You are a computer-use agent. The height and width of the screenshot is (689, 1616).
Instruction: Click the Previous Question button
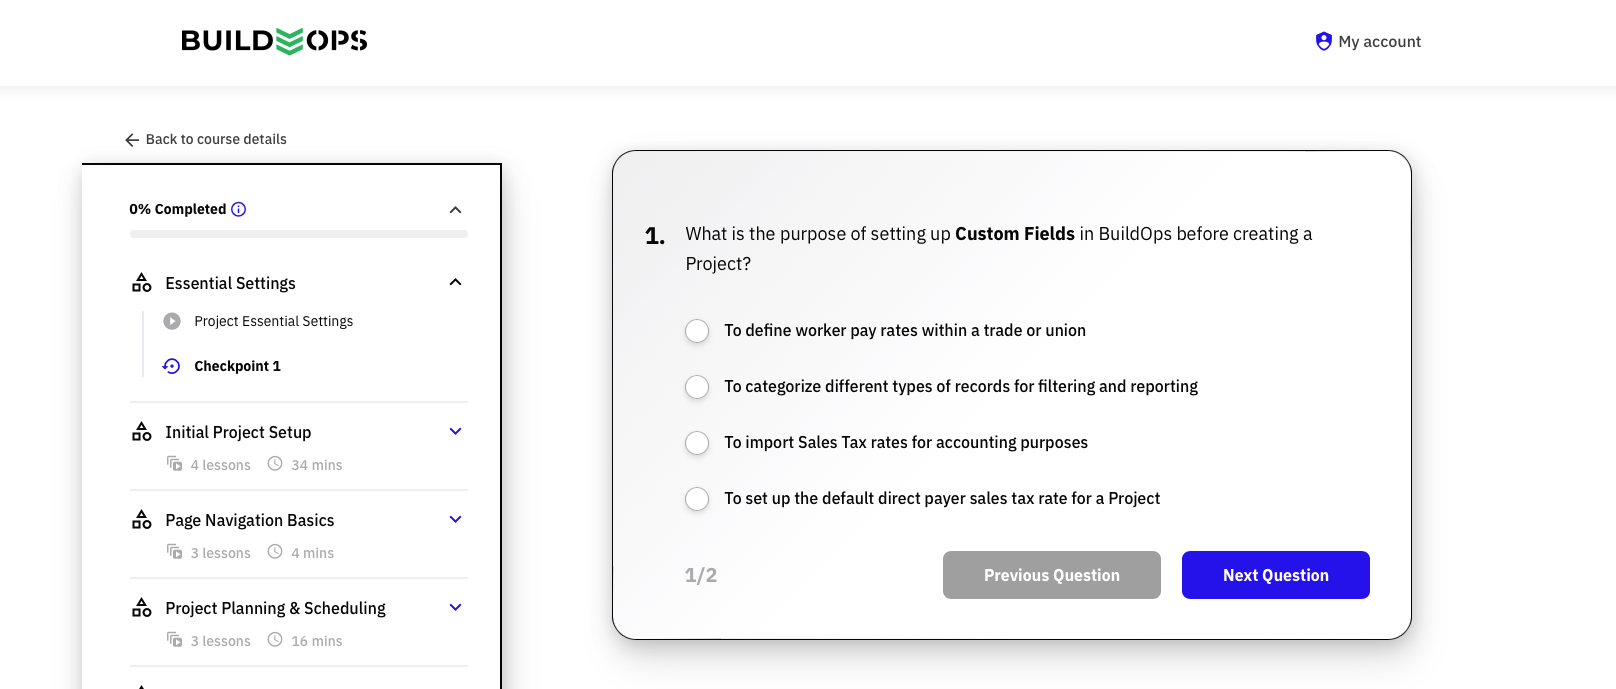pyautogui.click(x=1052, y=575)
